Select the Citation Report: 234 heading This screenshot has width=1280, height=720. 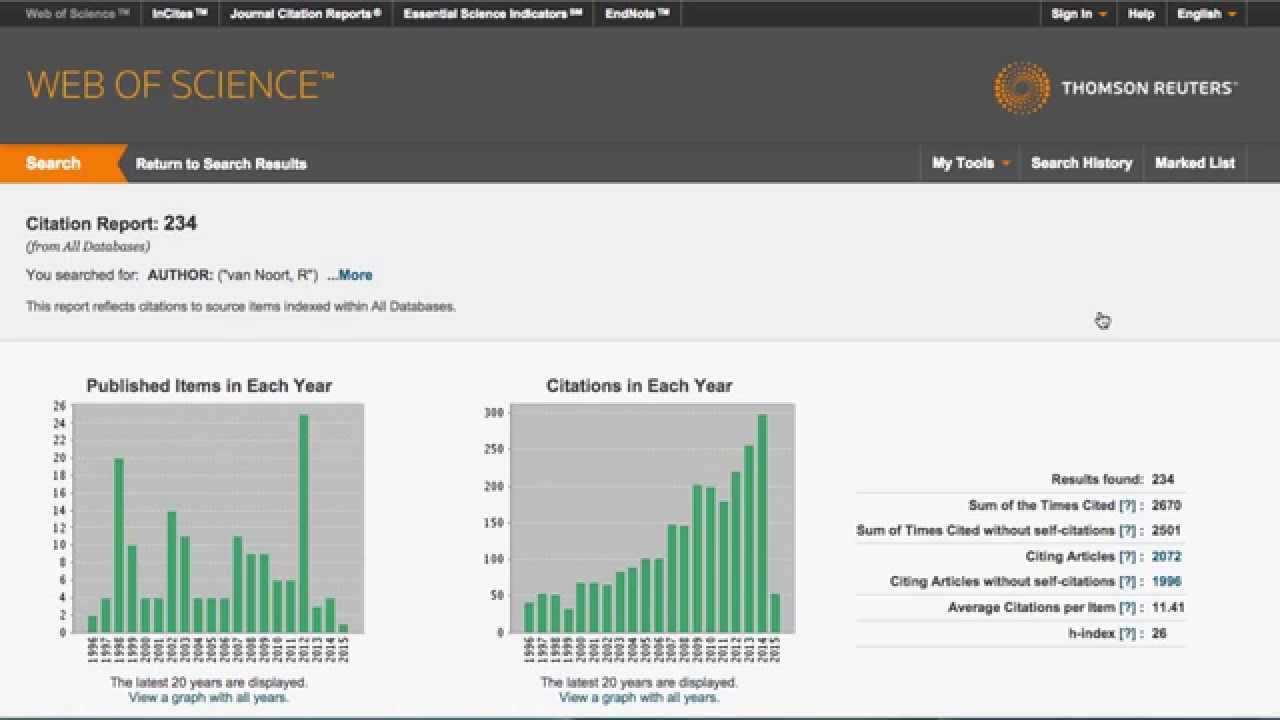[x=111, y=224]
